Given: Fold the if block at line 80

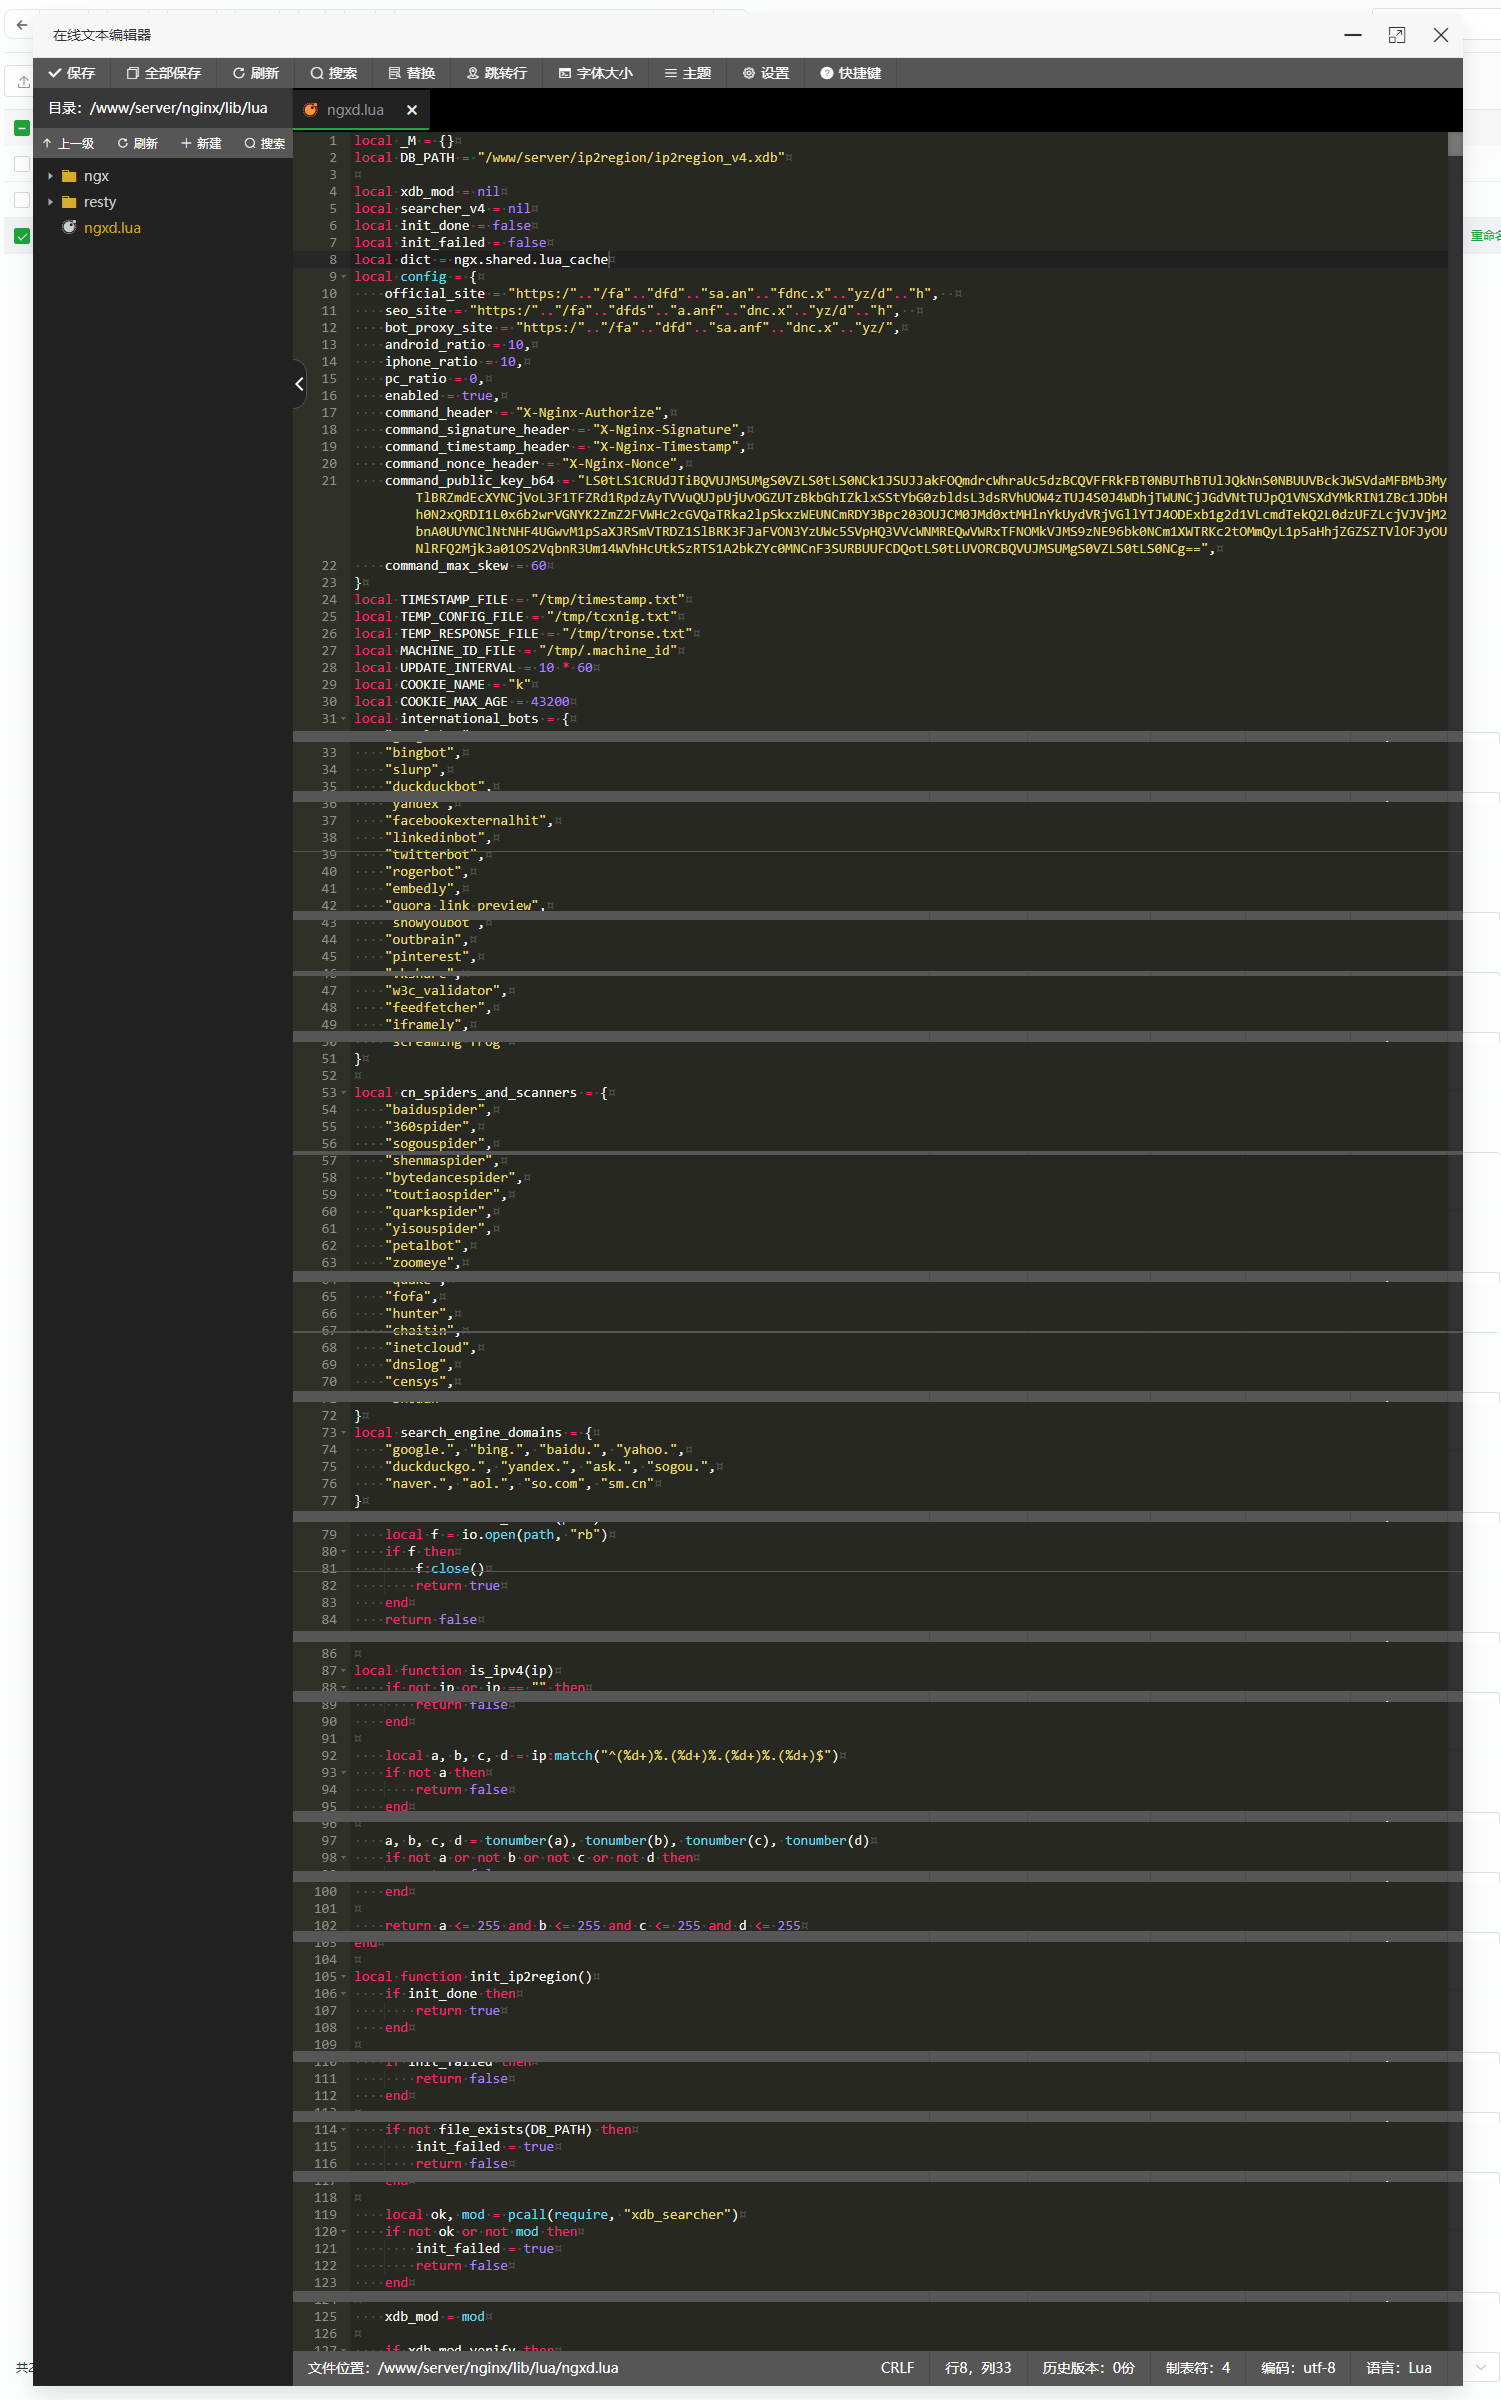Looking at the screenshot, I should [344, 1552].
